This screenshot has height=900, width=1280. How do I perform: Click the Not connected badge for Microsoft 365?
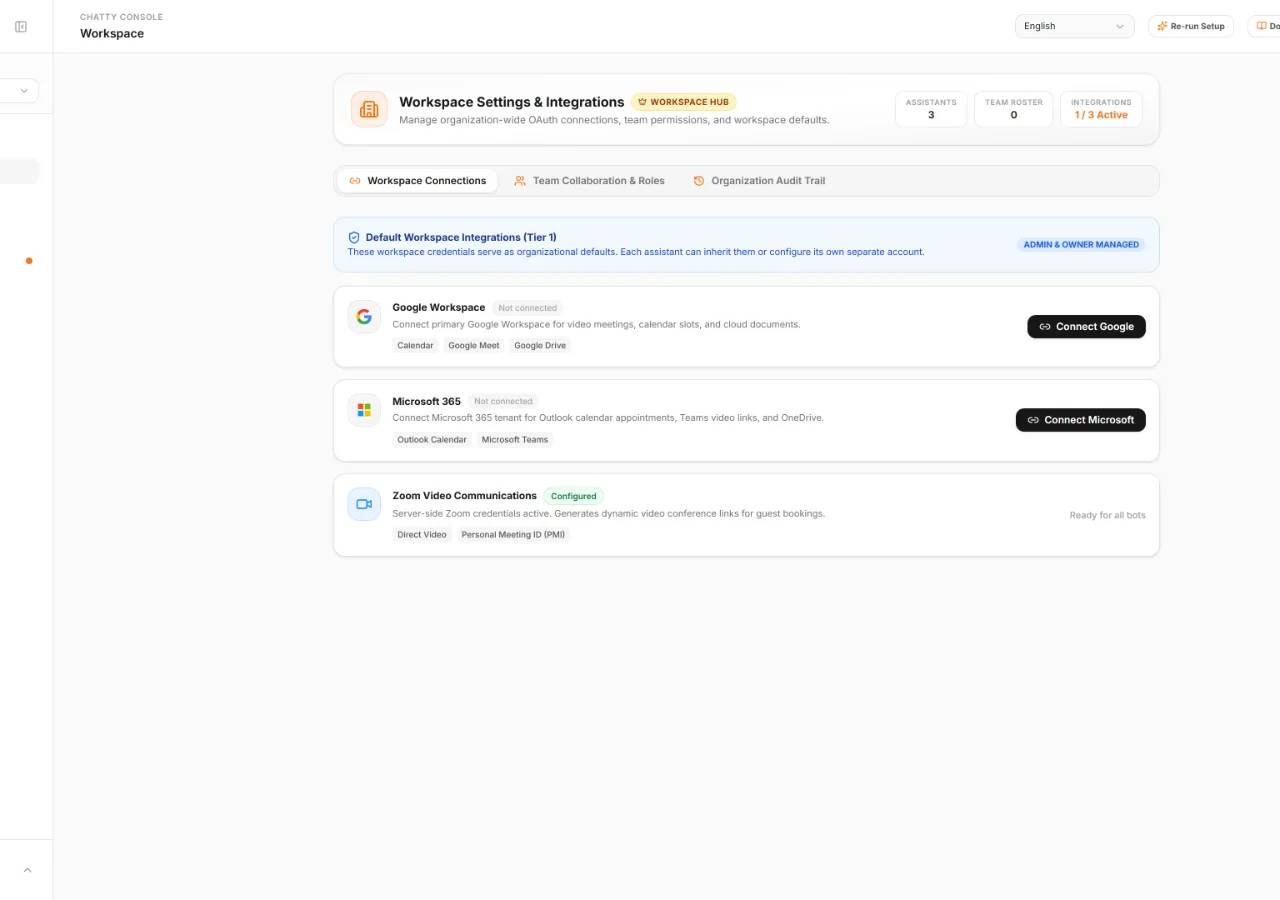pyautogui.click(x=504, y=402)
